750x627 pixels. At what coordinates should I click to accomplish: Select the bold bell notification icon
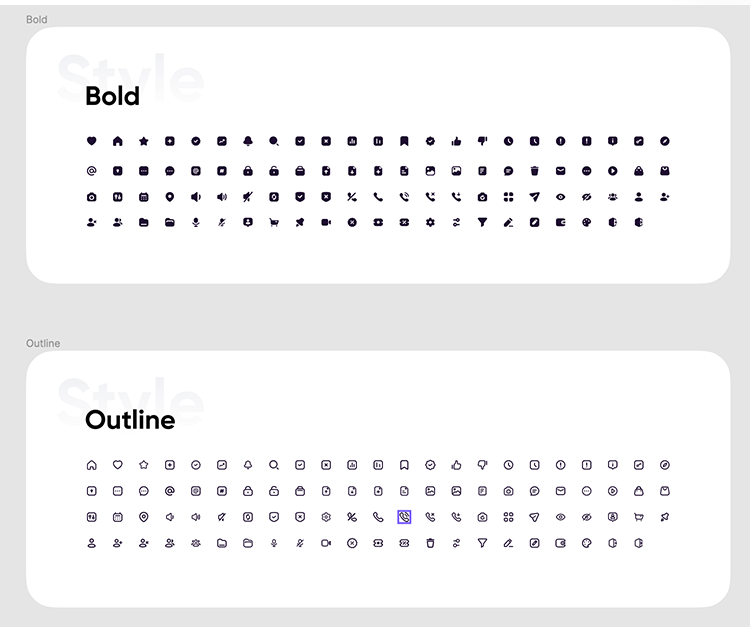pyautogui.click(x=247, y=141)
